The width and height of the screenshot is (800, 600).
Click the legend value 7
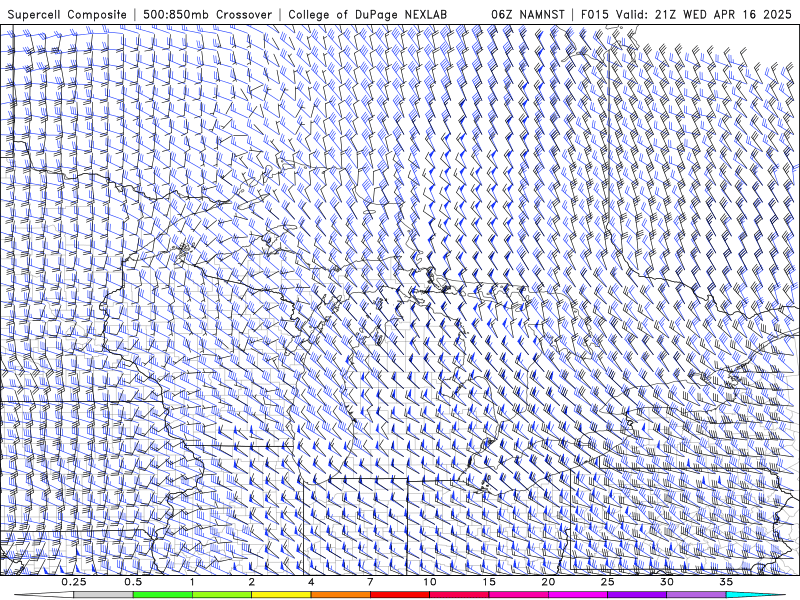pyautogui.click(x=370, y=582)
